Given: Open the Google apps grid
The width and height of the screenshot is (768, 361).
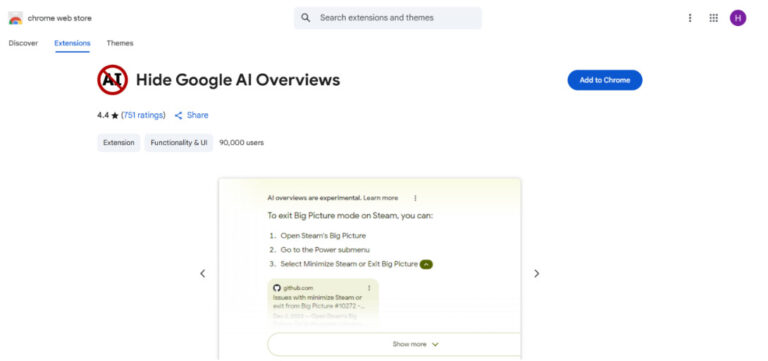Looking at the screenshot, I should pos(714,18).
